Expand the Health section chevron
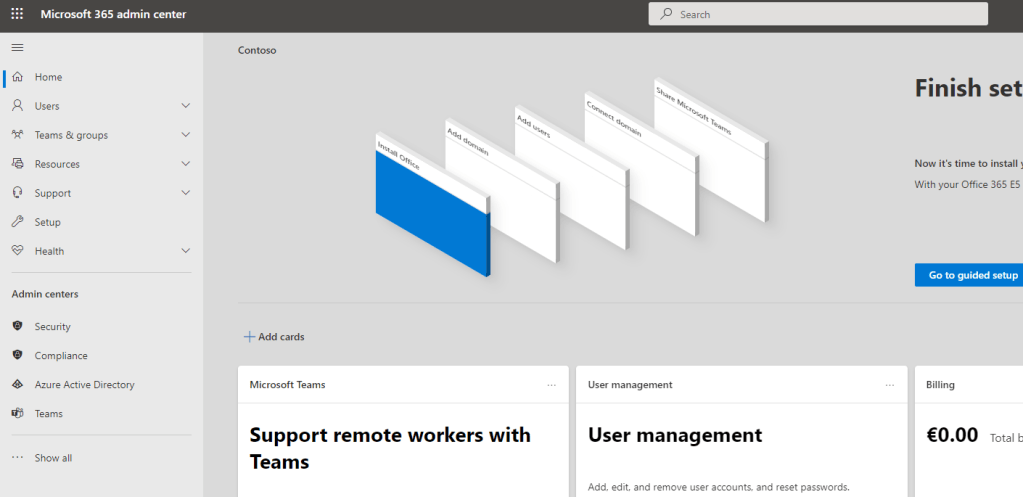Viewport: 1023px width, 497px height. click(185, 251)
